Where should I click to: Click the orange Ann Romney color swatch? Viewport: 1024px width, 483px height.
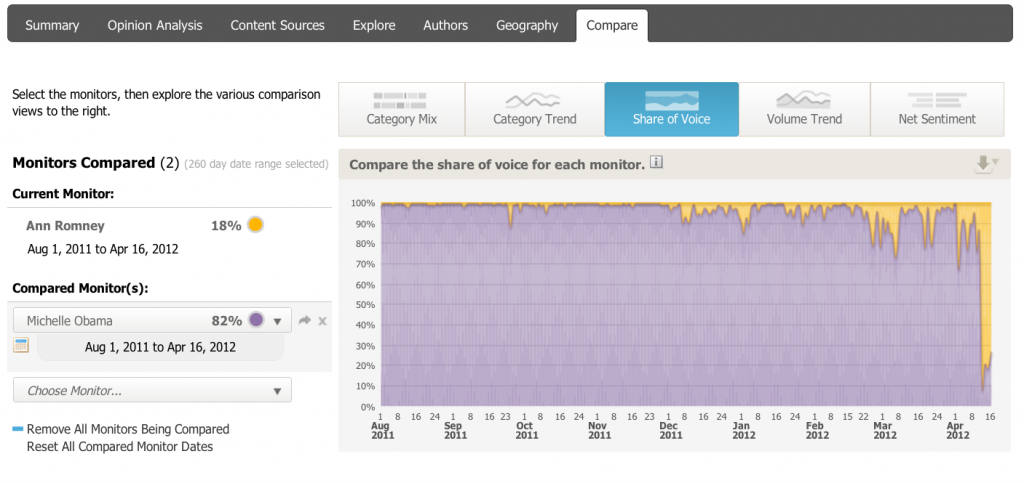pos(255,226)
